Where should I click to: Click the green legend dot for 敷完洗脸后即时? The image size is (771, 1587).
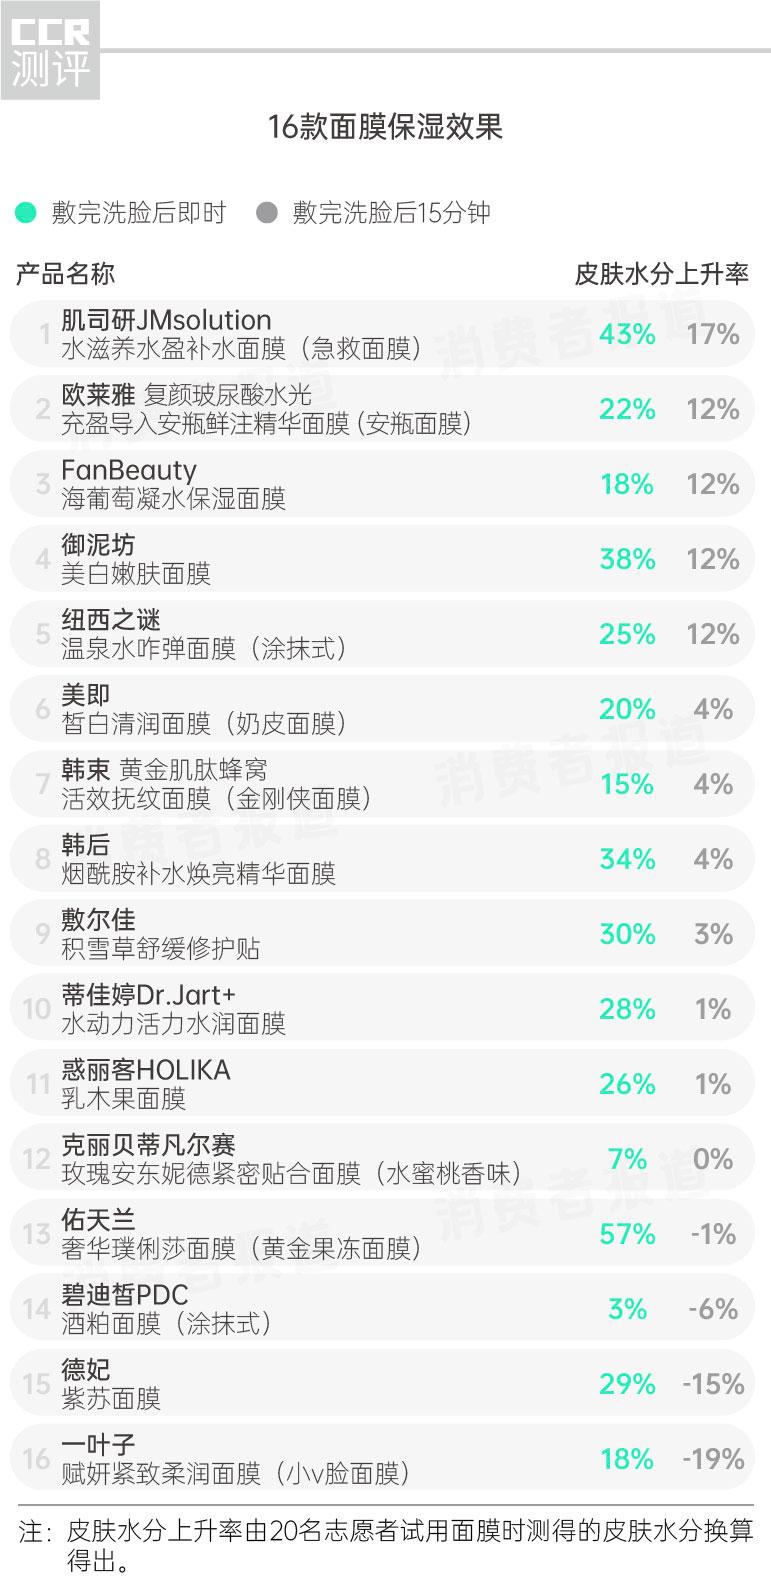pos(26,213)
